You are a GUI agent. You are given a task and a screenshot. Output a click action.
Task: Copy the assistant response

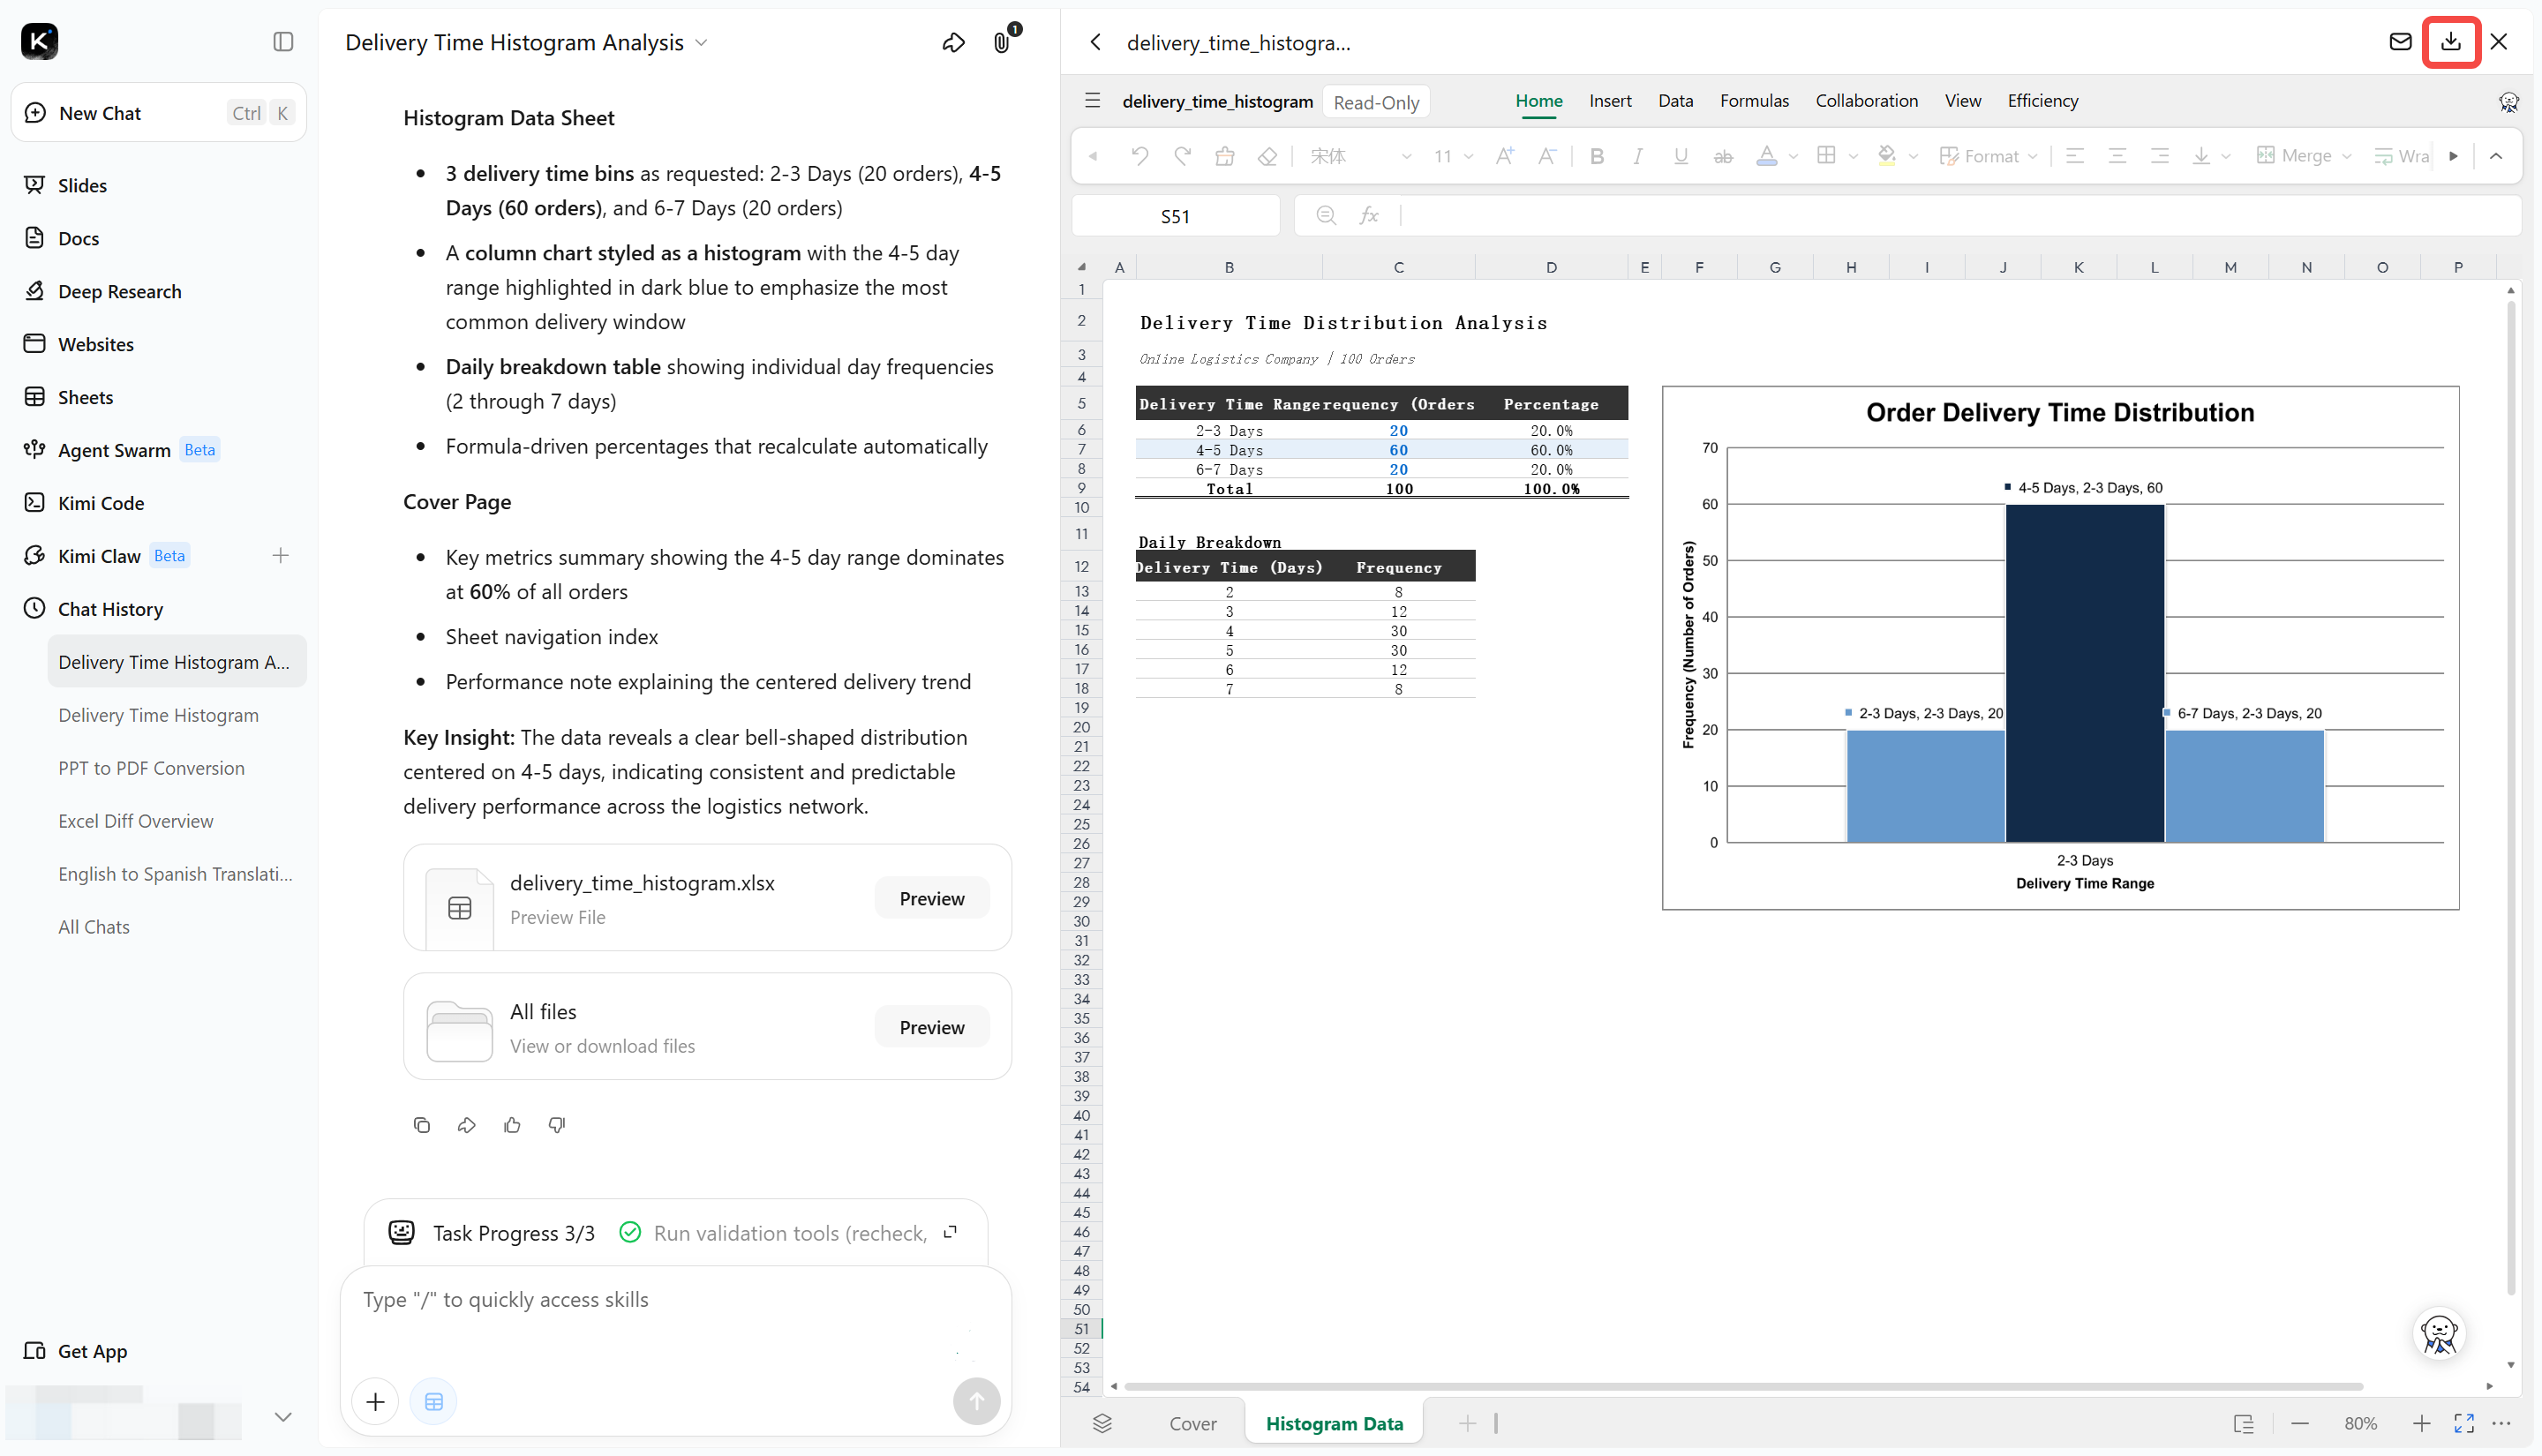(x=421, y=1125)
